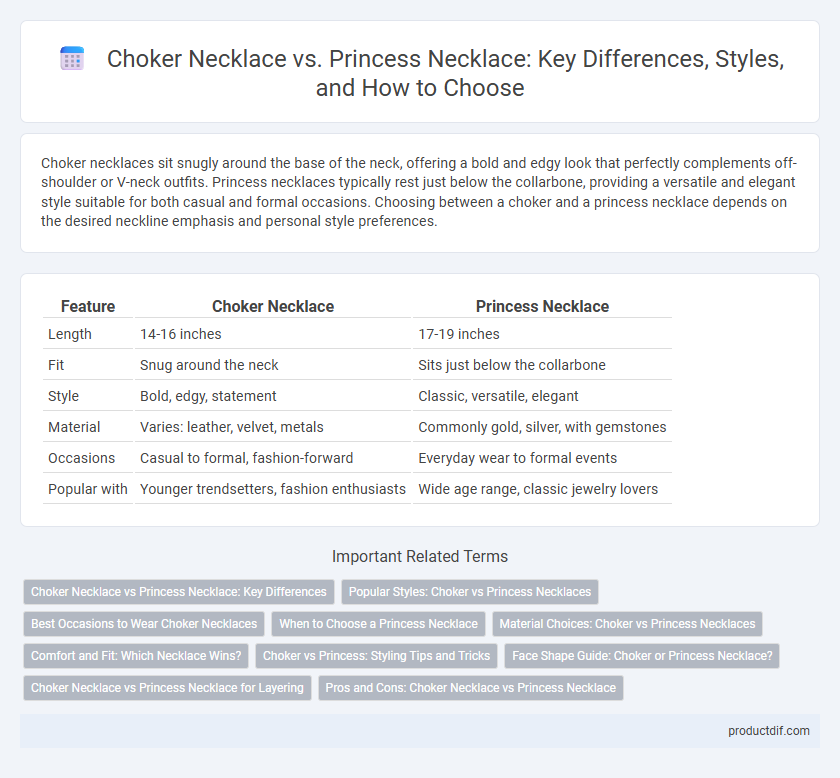
Task: Click the calendar icon beside the title
Action: tap(72, 58)
